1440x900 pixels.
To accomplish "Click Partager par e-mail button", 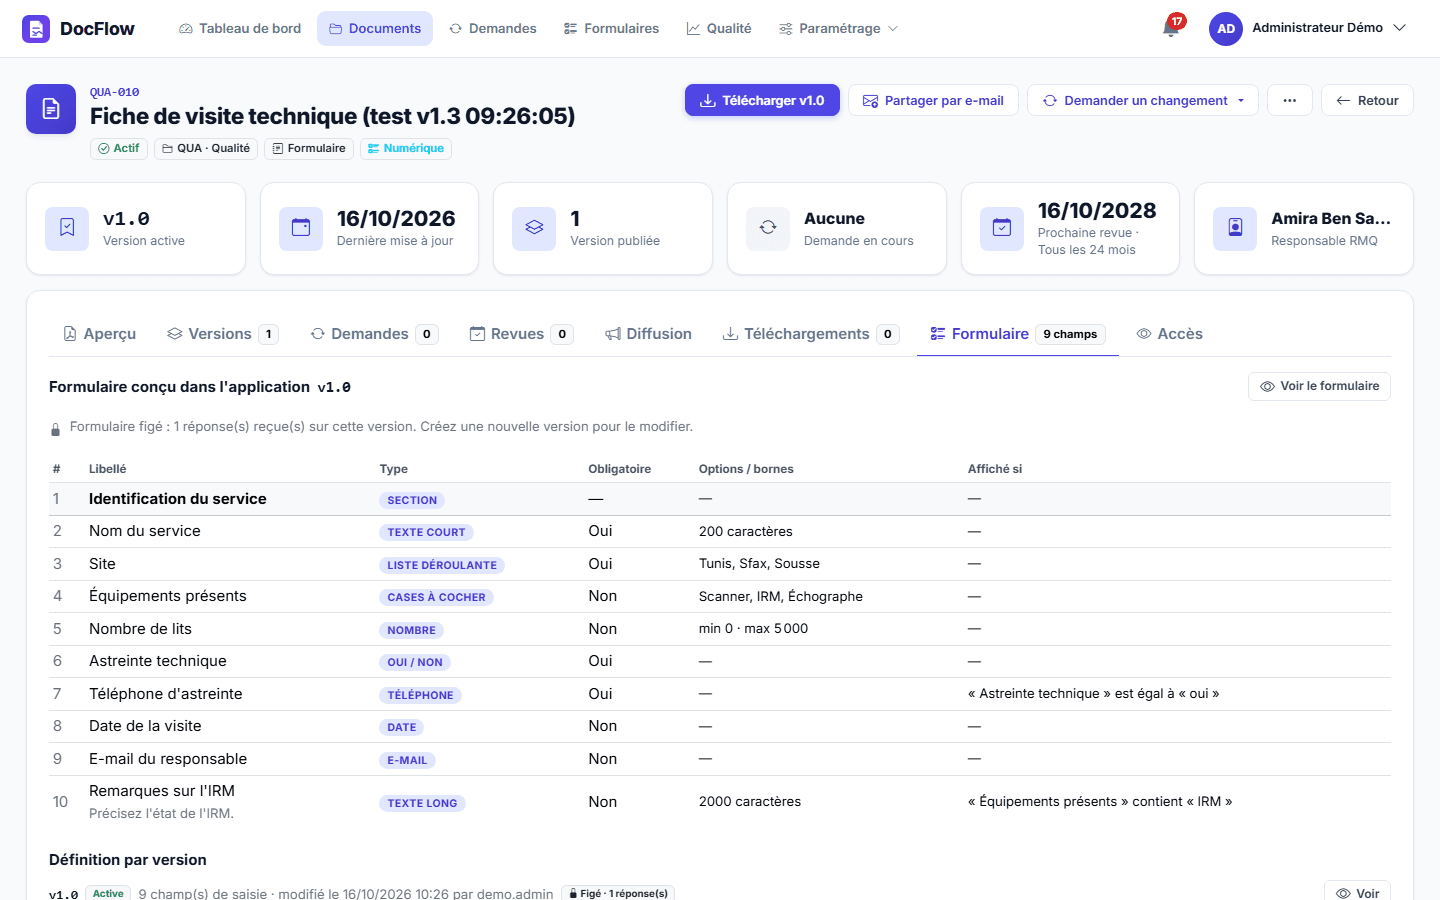I will click(x=933, y=100).
